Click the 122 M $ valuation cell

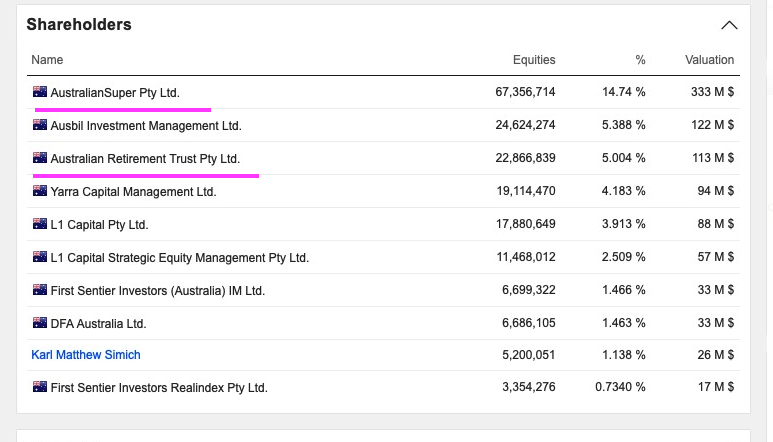(x=712, y=125)
